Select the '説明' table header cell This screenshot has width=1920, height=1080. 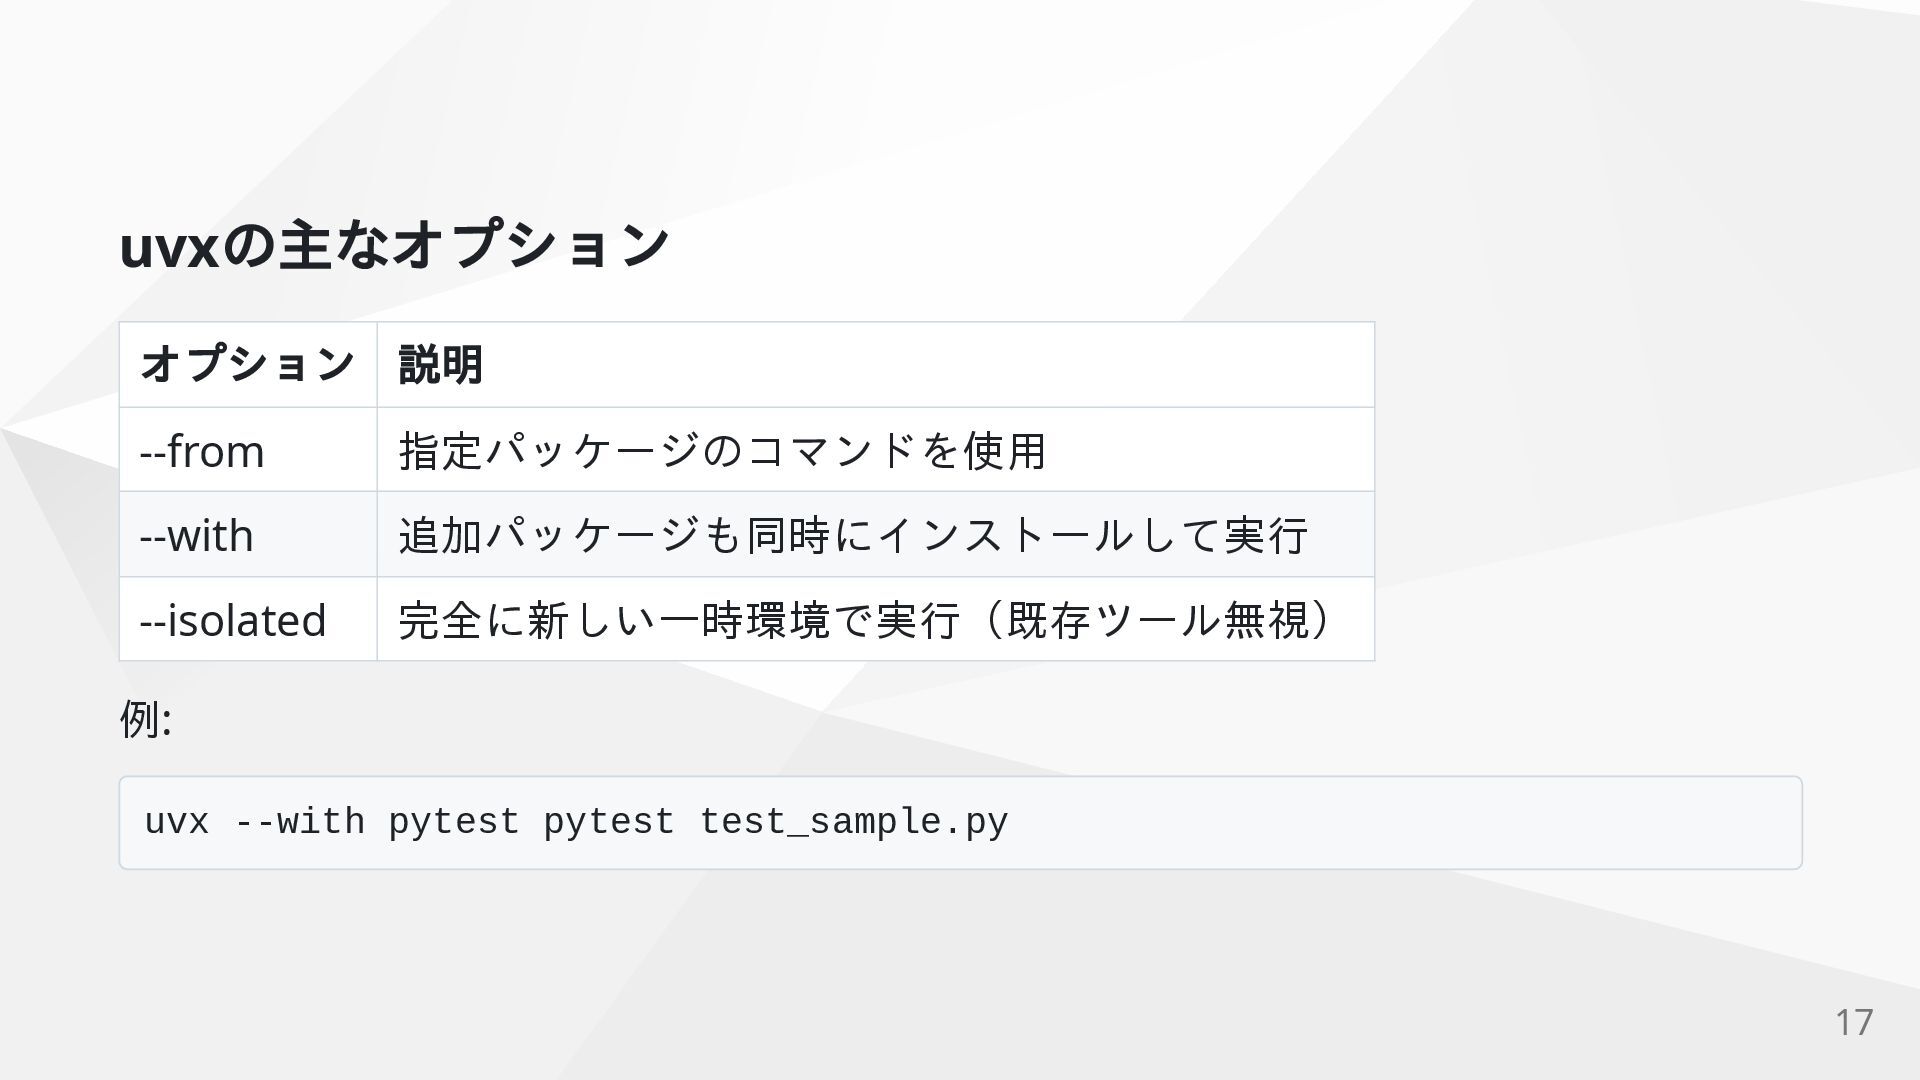[x=441, y=364]
